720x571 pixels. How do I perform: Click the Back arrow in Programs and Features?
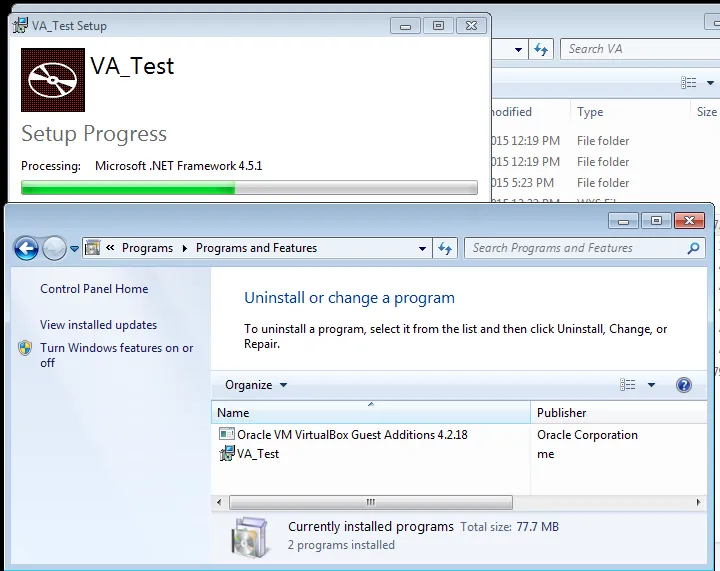tap(26, 249)
